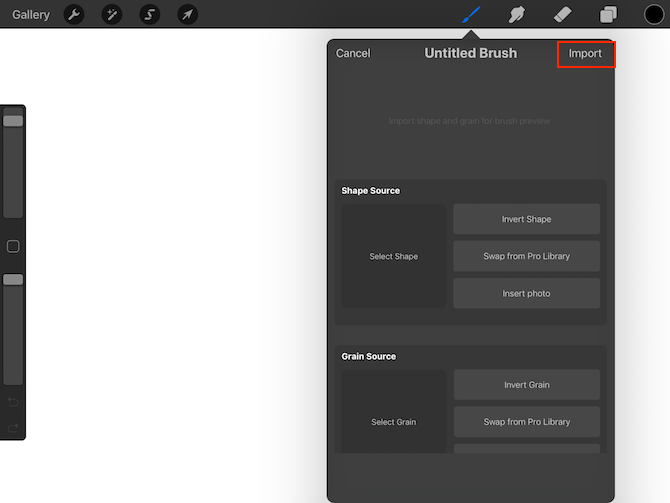Open the Layers panel
The height and width of the screenshot is (503, 670).
coord(608,14)
